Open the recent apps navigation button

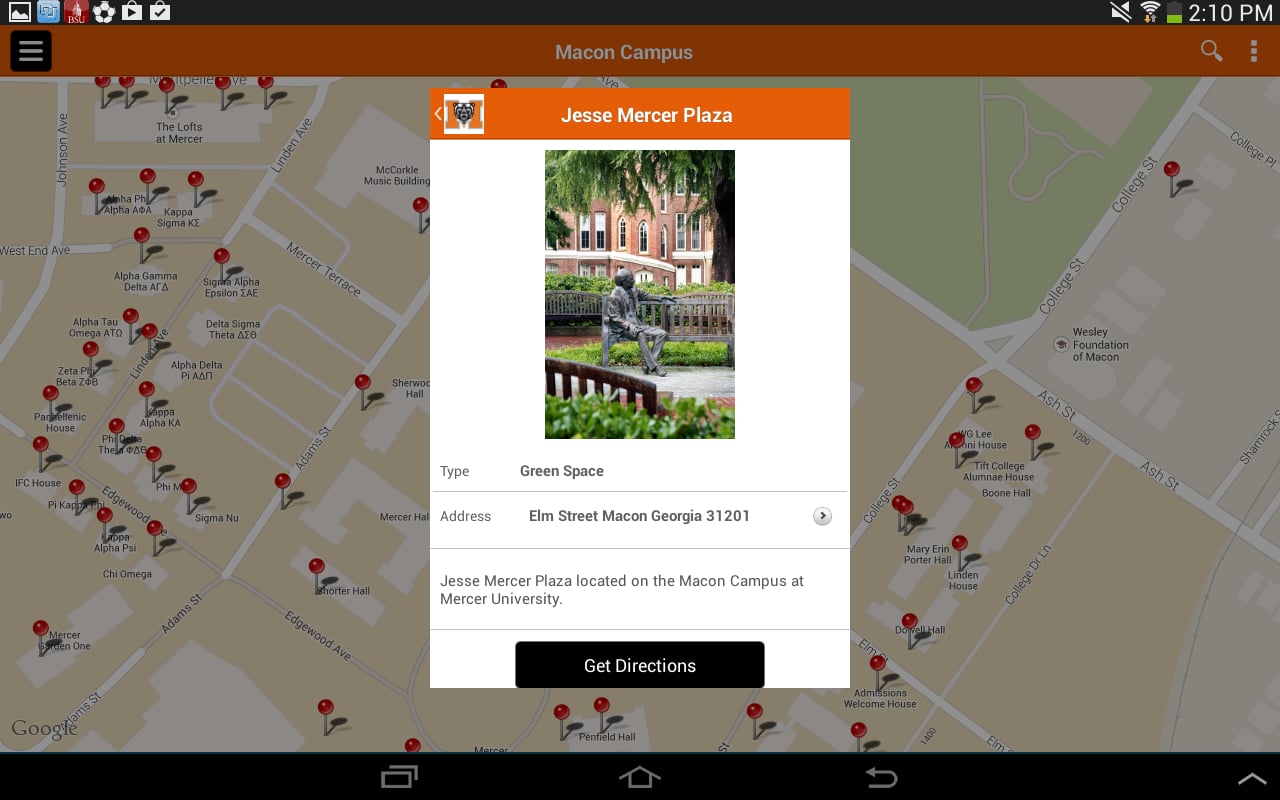(400, 777)
